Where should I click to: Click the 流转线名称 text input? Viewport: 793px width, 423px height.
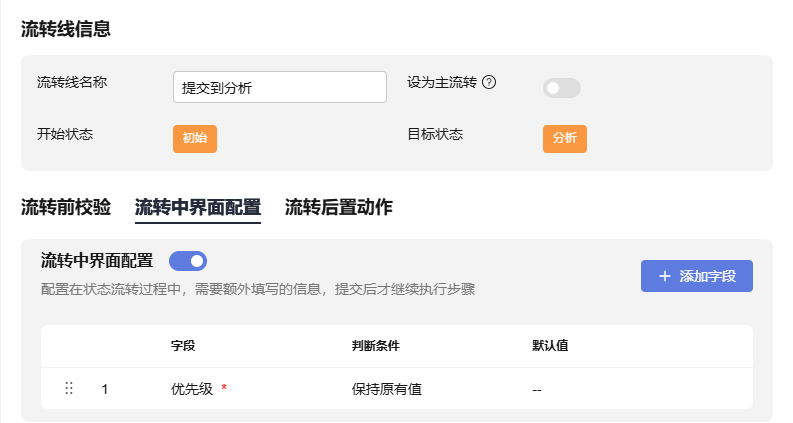pyautogui.click(x=280, y=87)
